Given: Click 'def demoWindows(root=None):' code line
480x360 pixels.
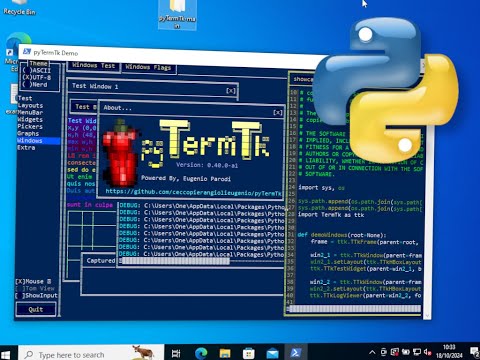Looking at the screenshot, I should [342, 235].
